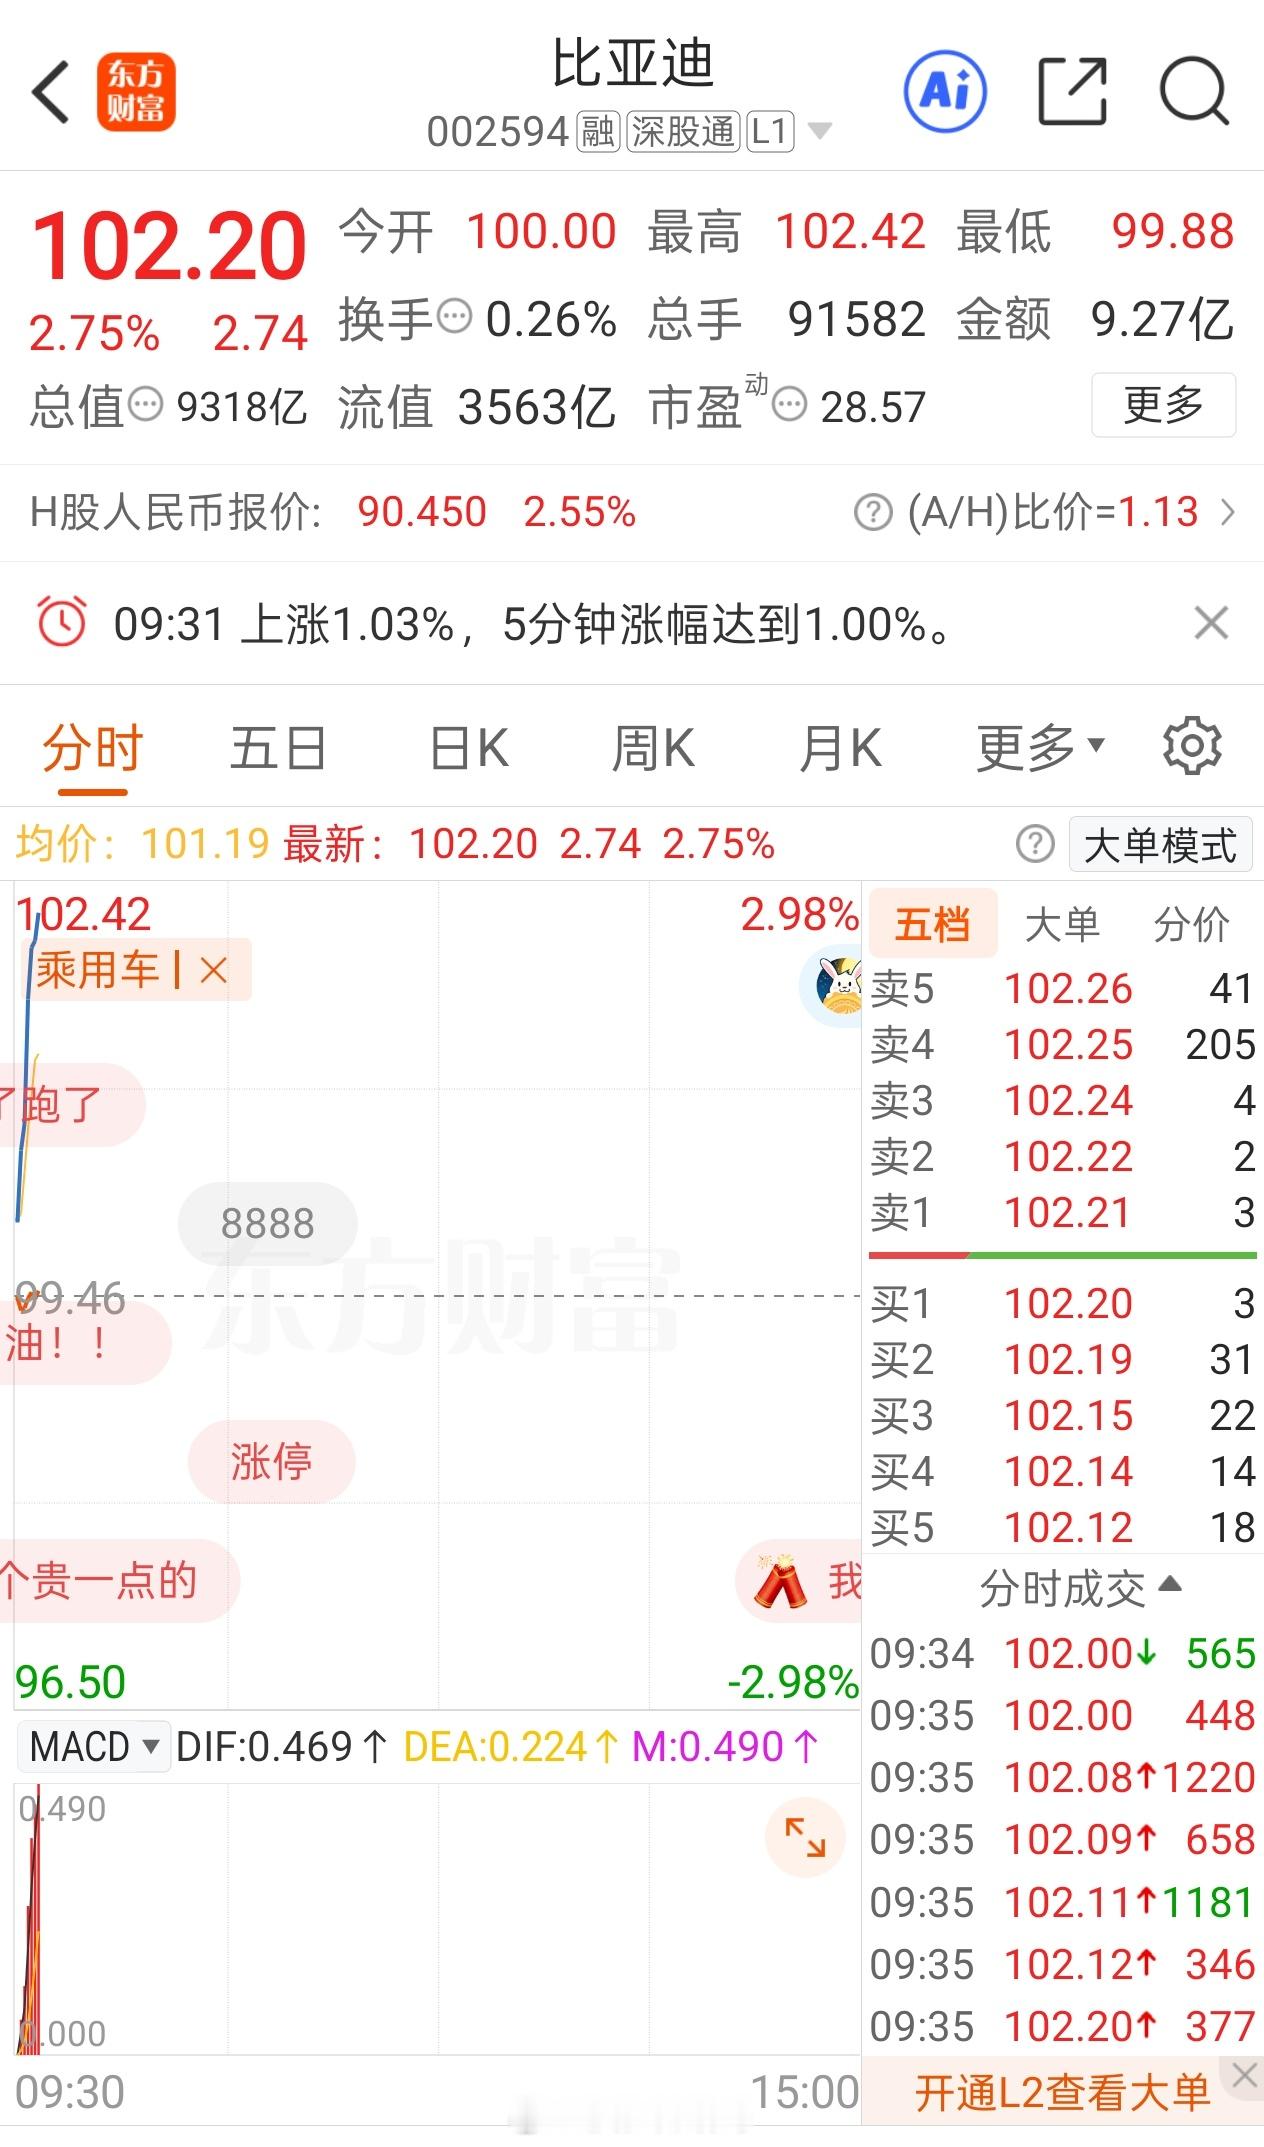The height and width of the screenshot is (2147, 1264).
Task: Close the 开通L2查看大单 banner
Action: pyautogui.click(x=1245, y=2075)
